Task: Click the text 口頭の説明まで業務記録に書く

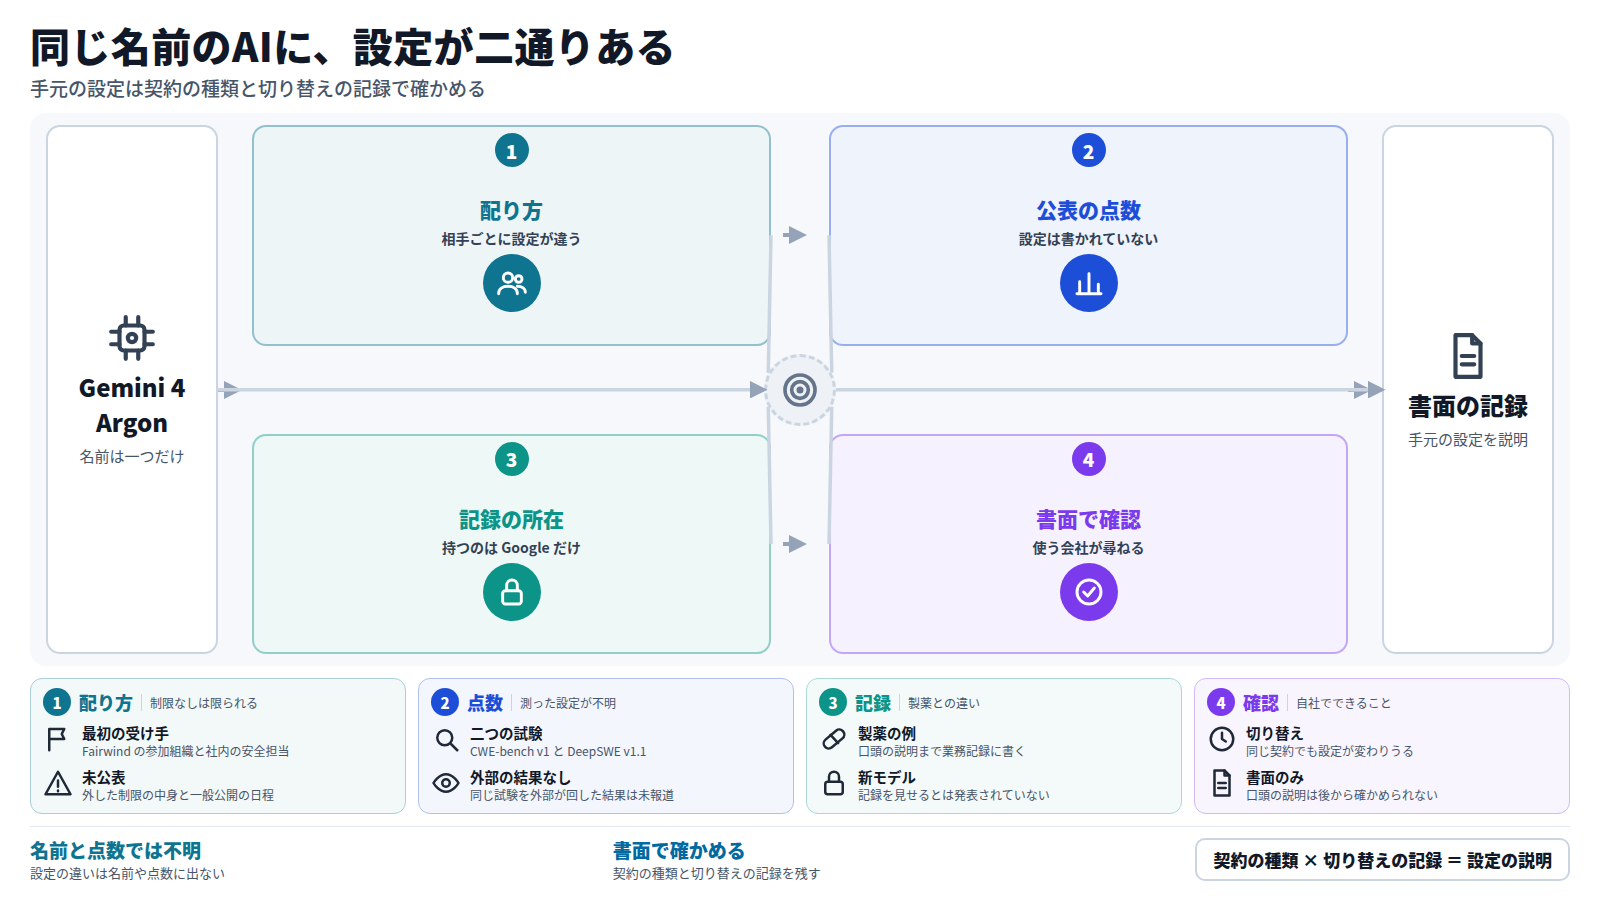Action: 941,752
